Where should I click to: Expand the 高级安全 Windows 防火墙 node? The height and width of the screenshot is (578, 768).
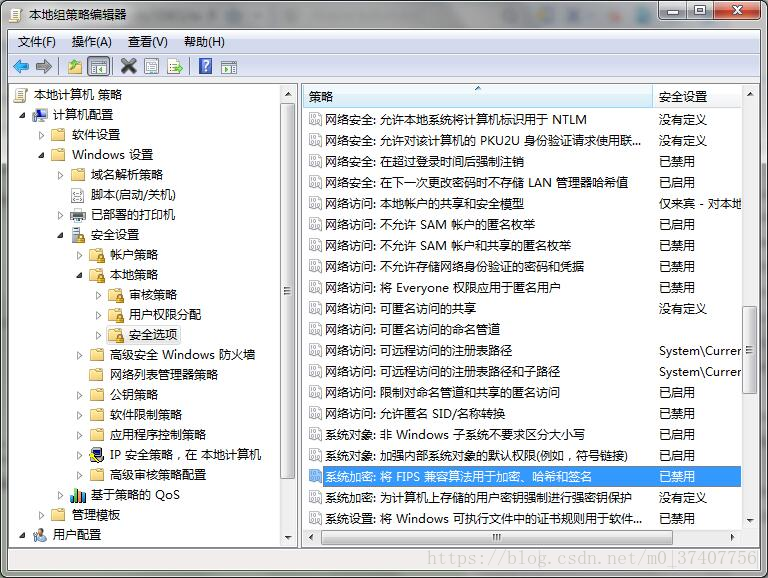(x=80, y=355)
